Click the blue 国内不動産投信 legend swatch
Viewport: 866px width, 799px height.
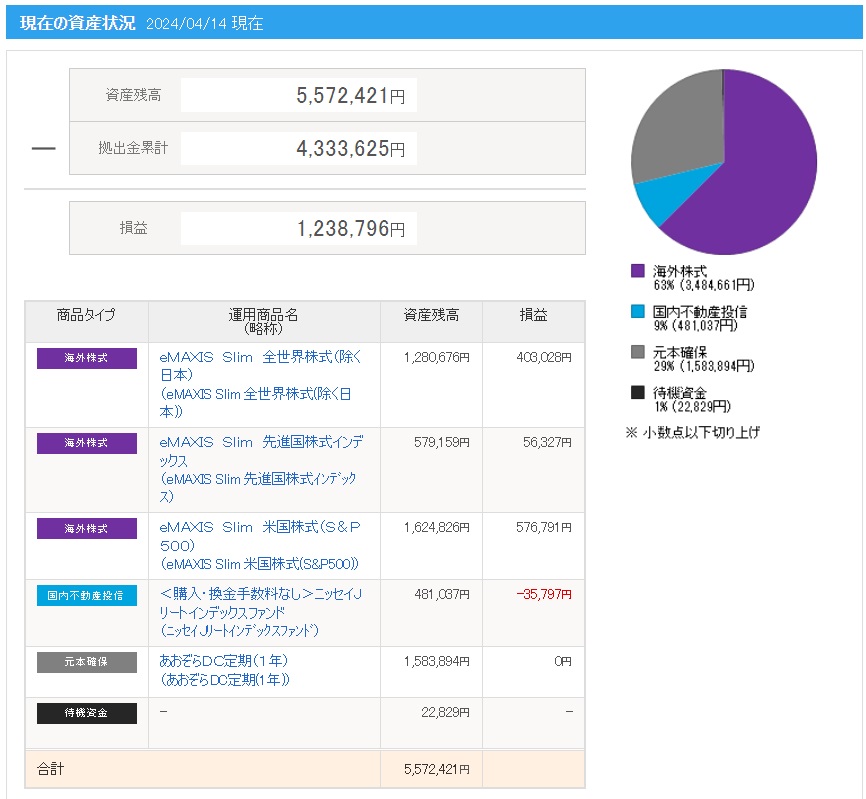pos(638,312)
